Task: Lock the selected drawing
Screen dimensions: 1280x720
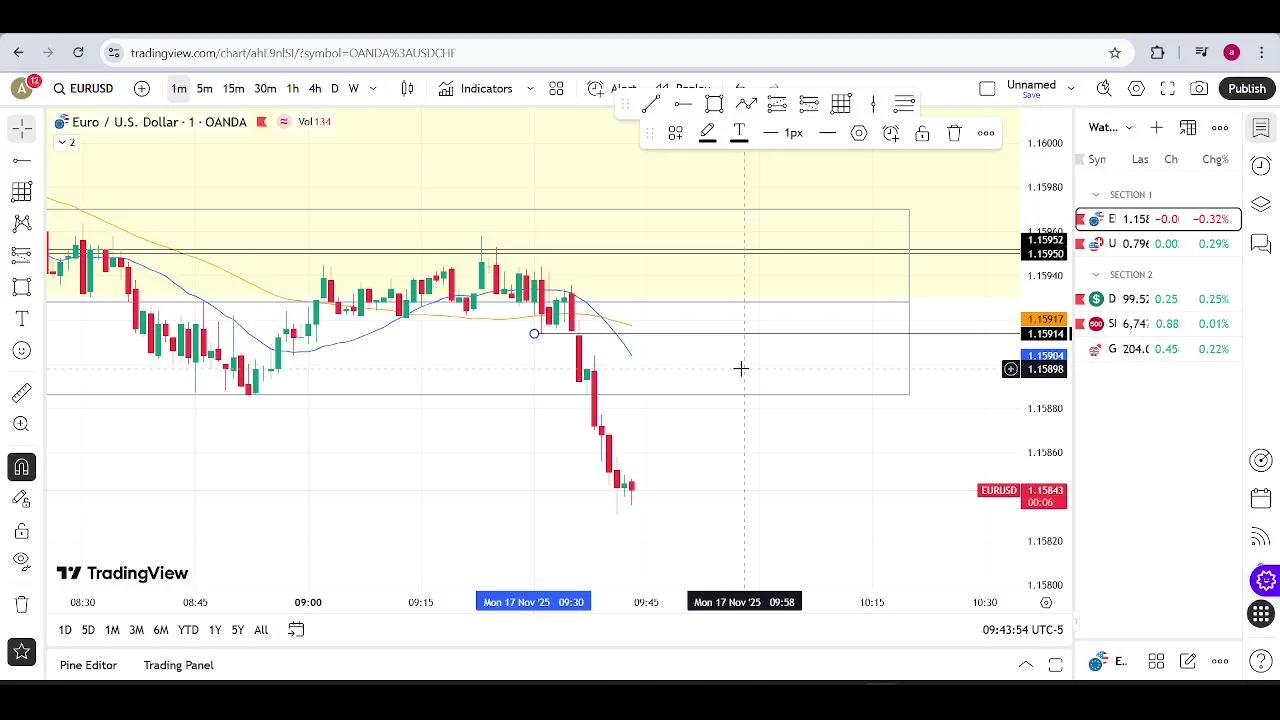Action: pyautogui.click(x=922, y=133)
